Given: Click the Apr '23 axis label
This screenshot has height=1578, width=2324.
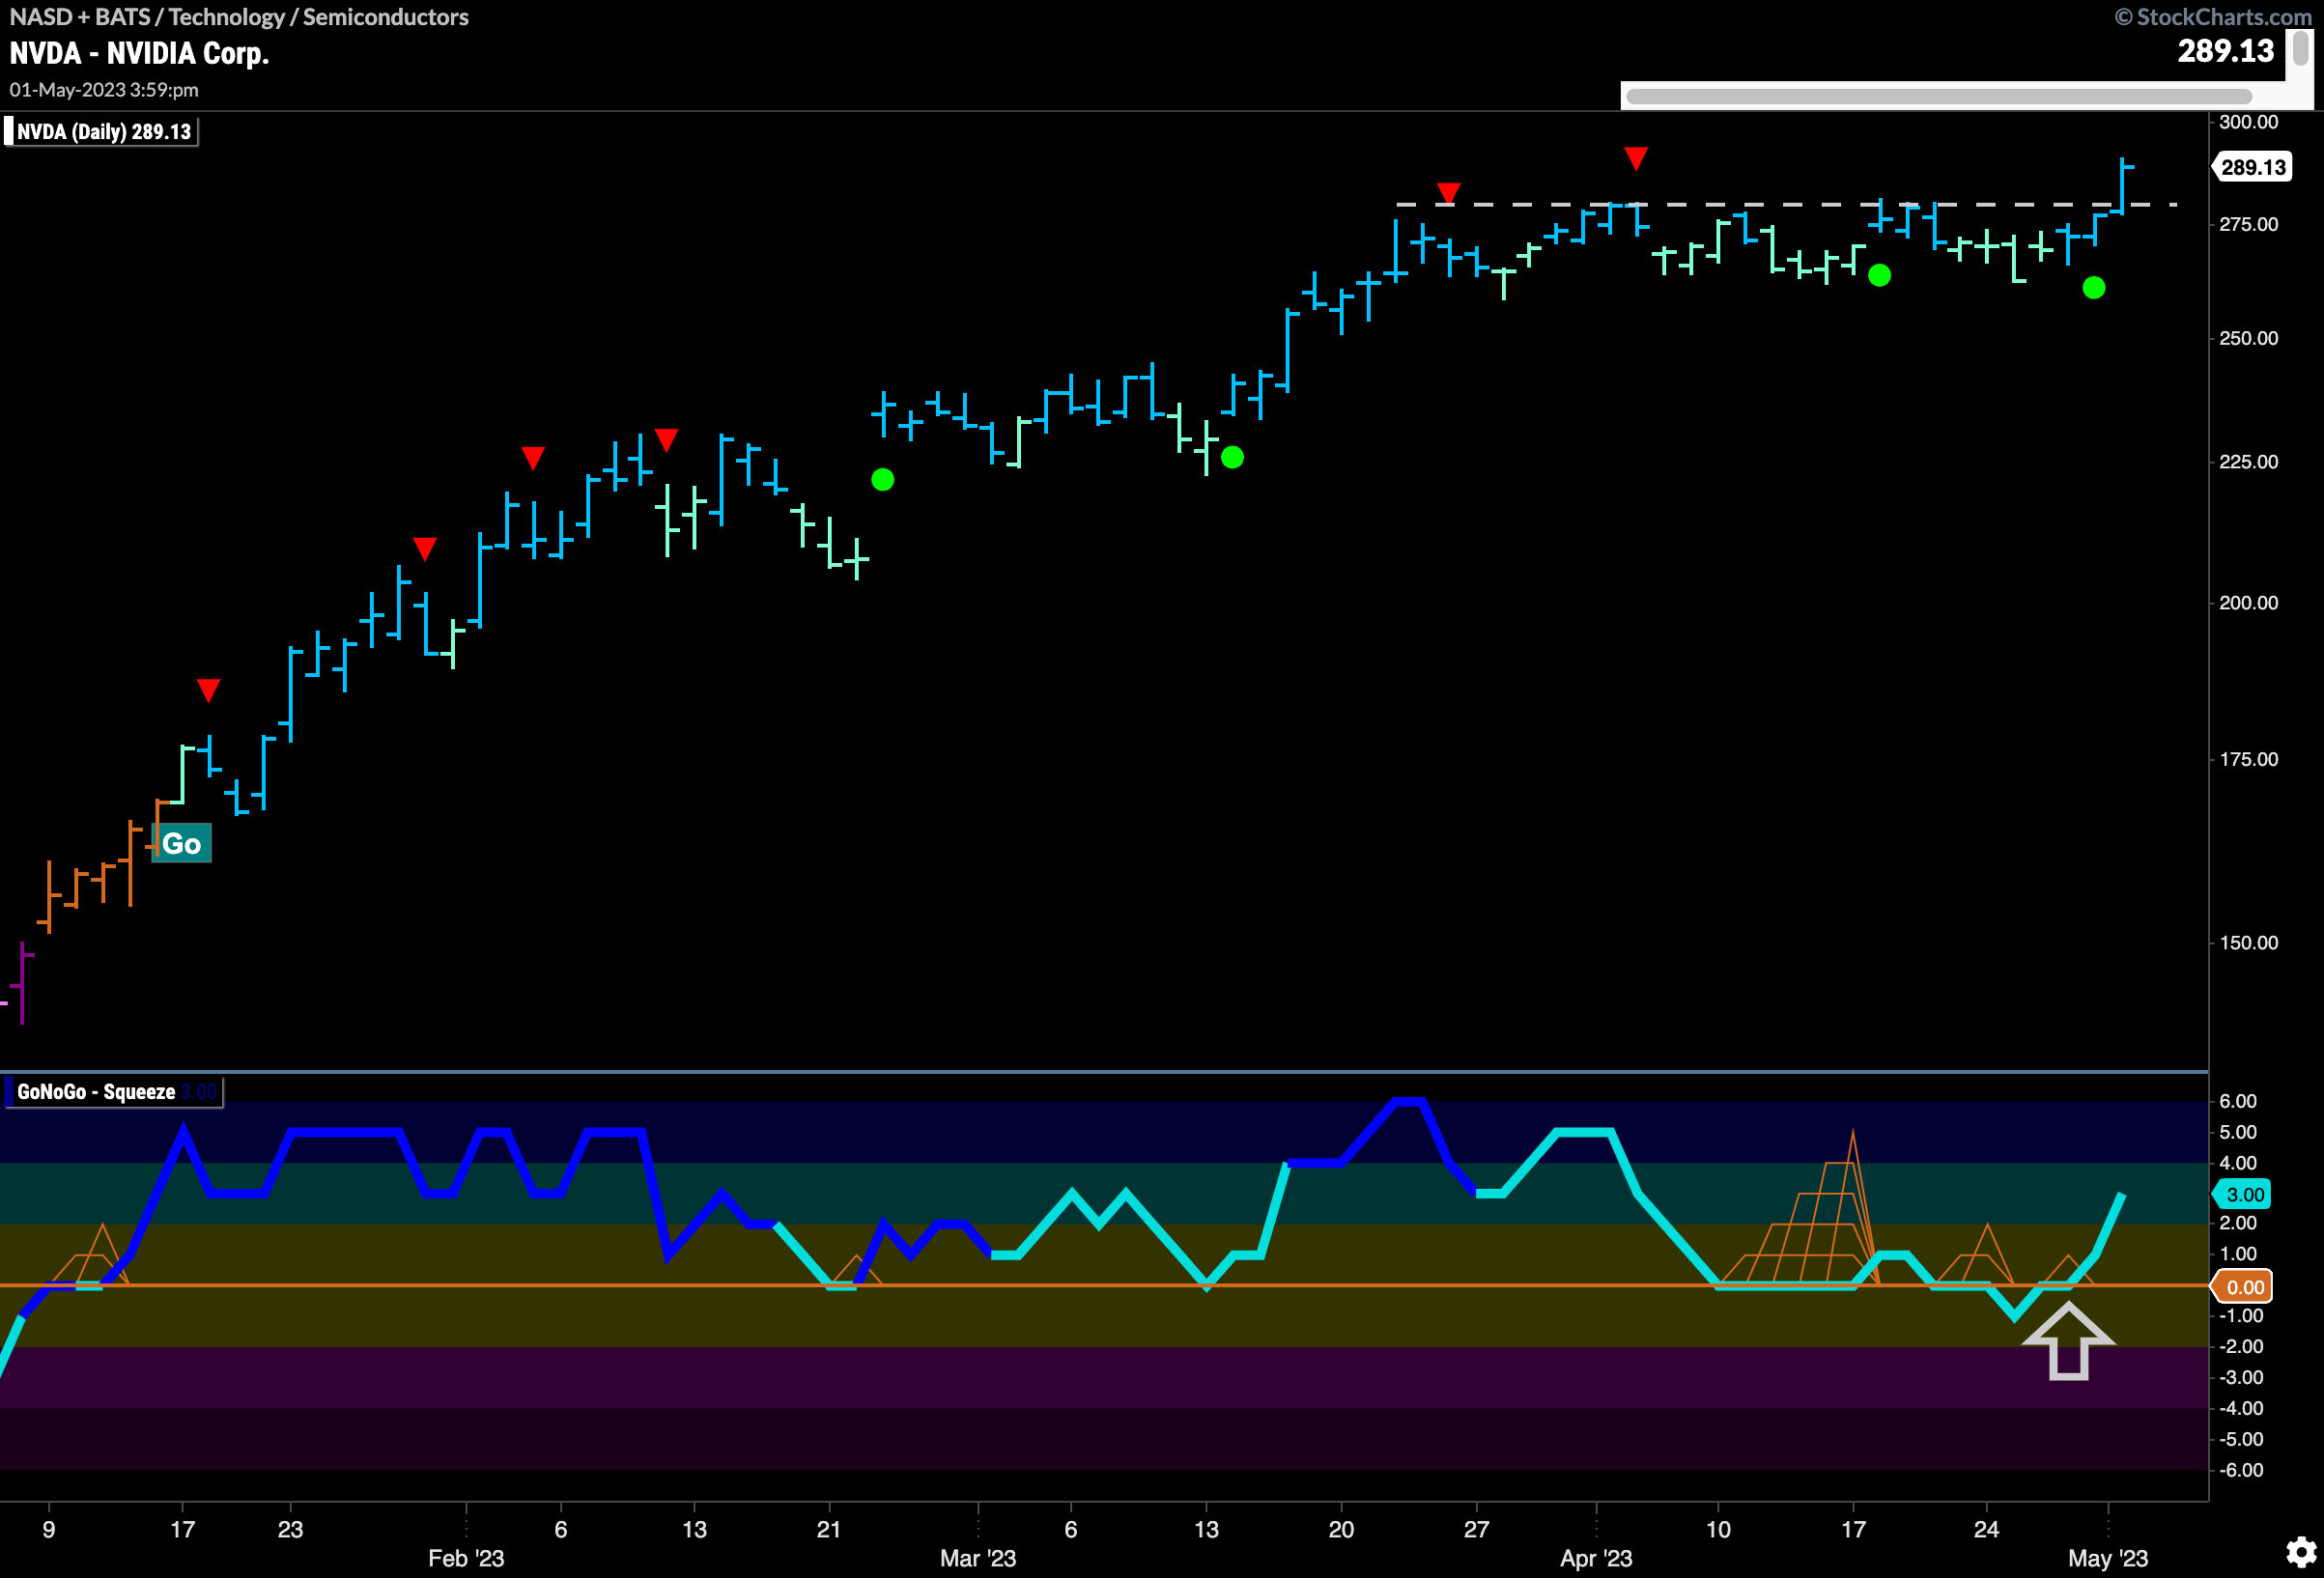Looking at the screenshot, I should pos(1596,1558).
